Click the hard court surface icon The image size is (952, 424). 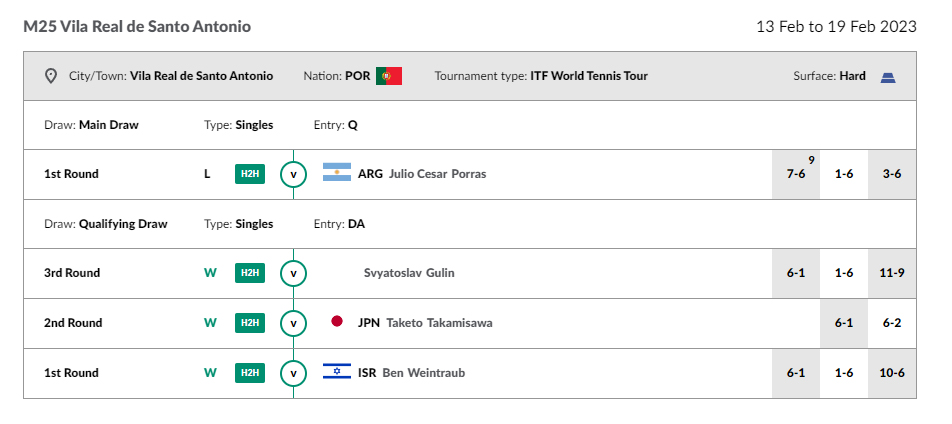[x=888, y=77]
